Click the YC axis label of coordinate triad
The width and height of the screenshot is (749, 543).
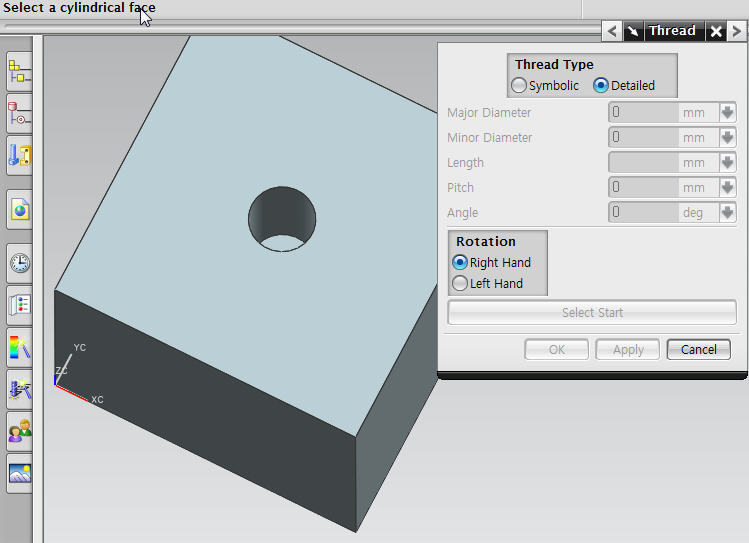point(80,348)
